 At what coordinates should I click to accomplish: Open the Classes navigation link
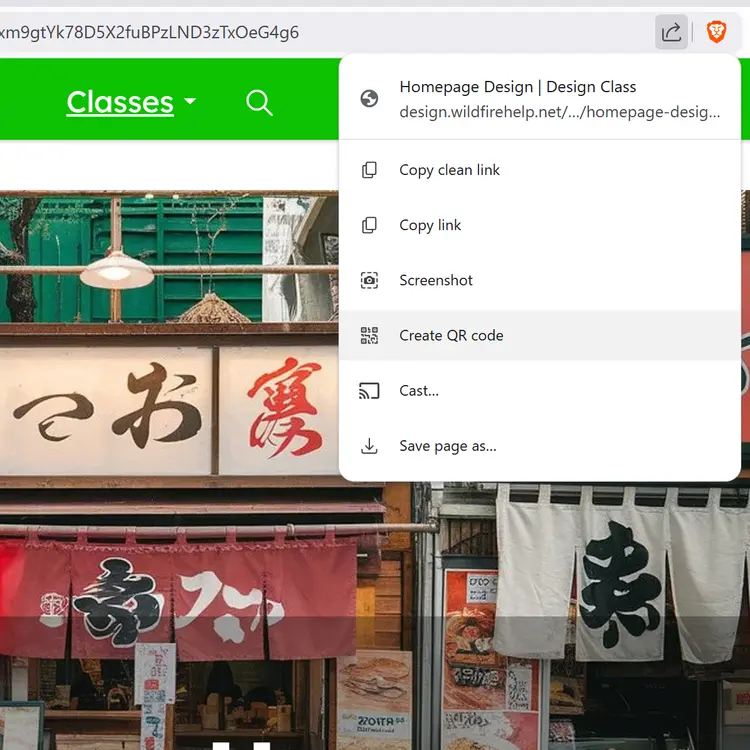tap(120, 102)
